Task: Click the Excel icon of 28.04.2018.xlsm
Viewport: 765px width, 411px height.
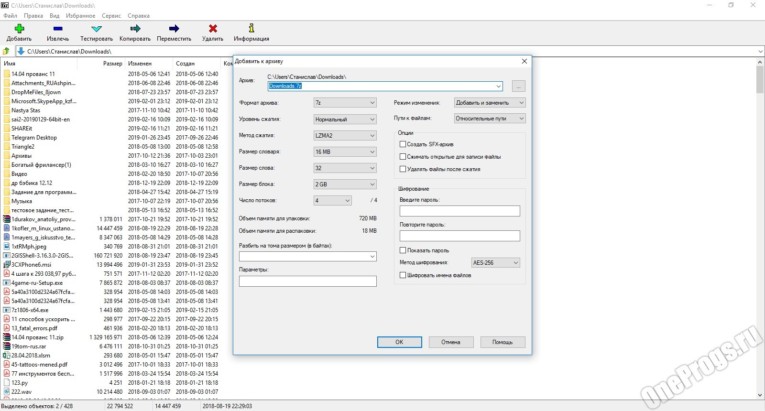Action: pos(7,355)
